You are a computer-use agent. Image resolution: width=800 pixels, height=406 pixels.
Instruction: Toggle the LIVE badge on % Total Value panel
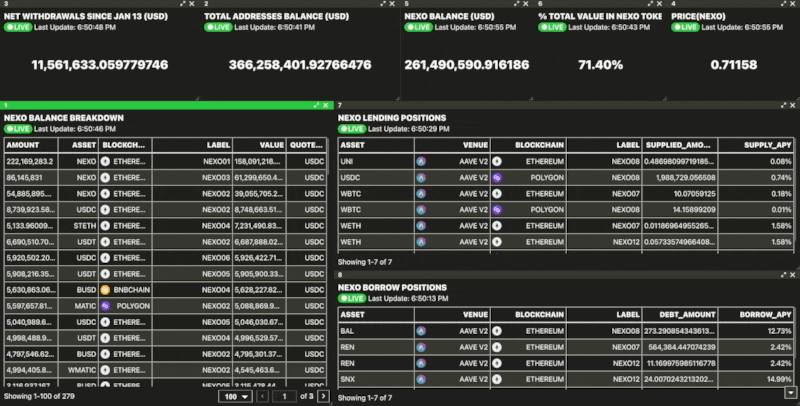click(552, 27)
